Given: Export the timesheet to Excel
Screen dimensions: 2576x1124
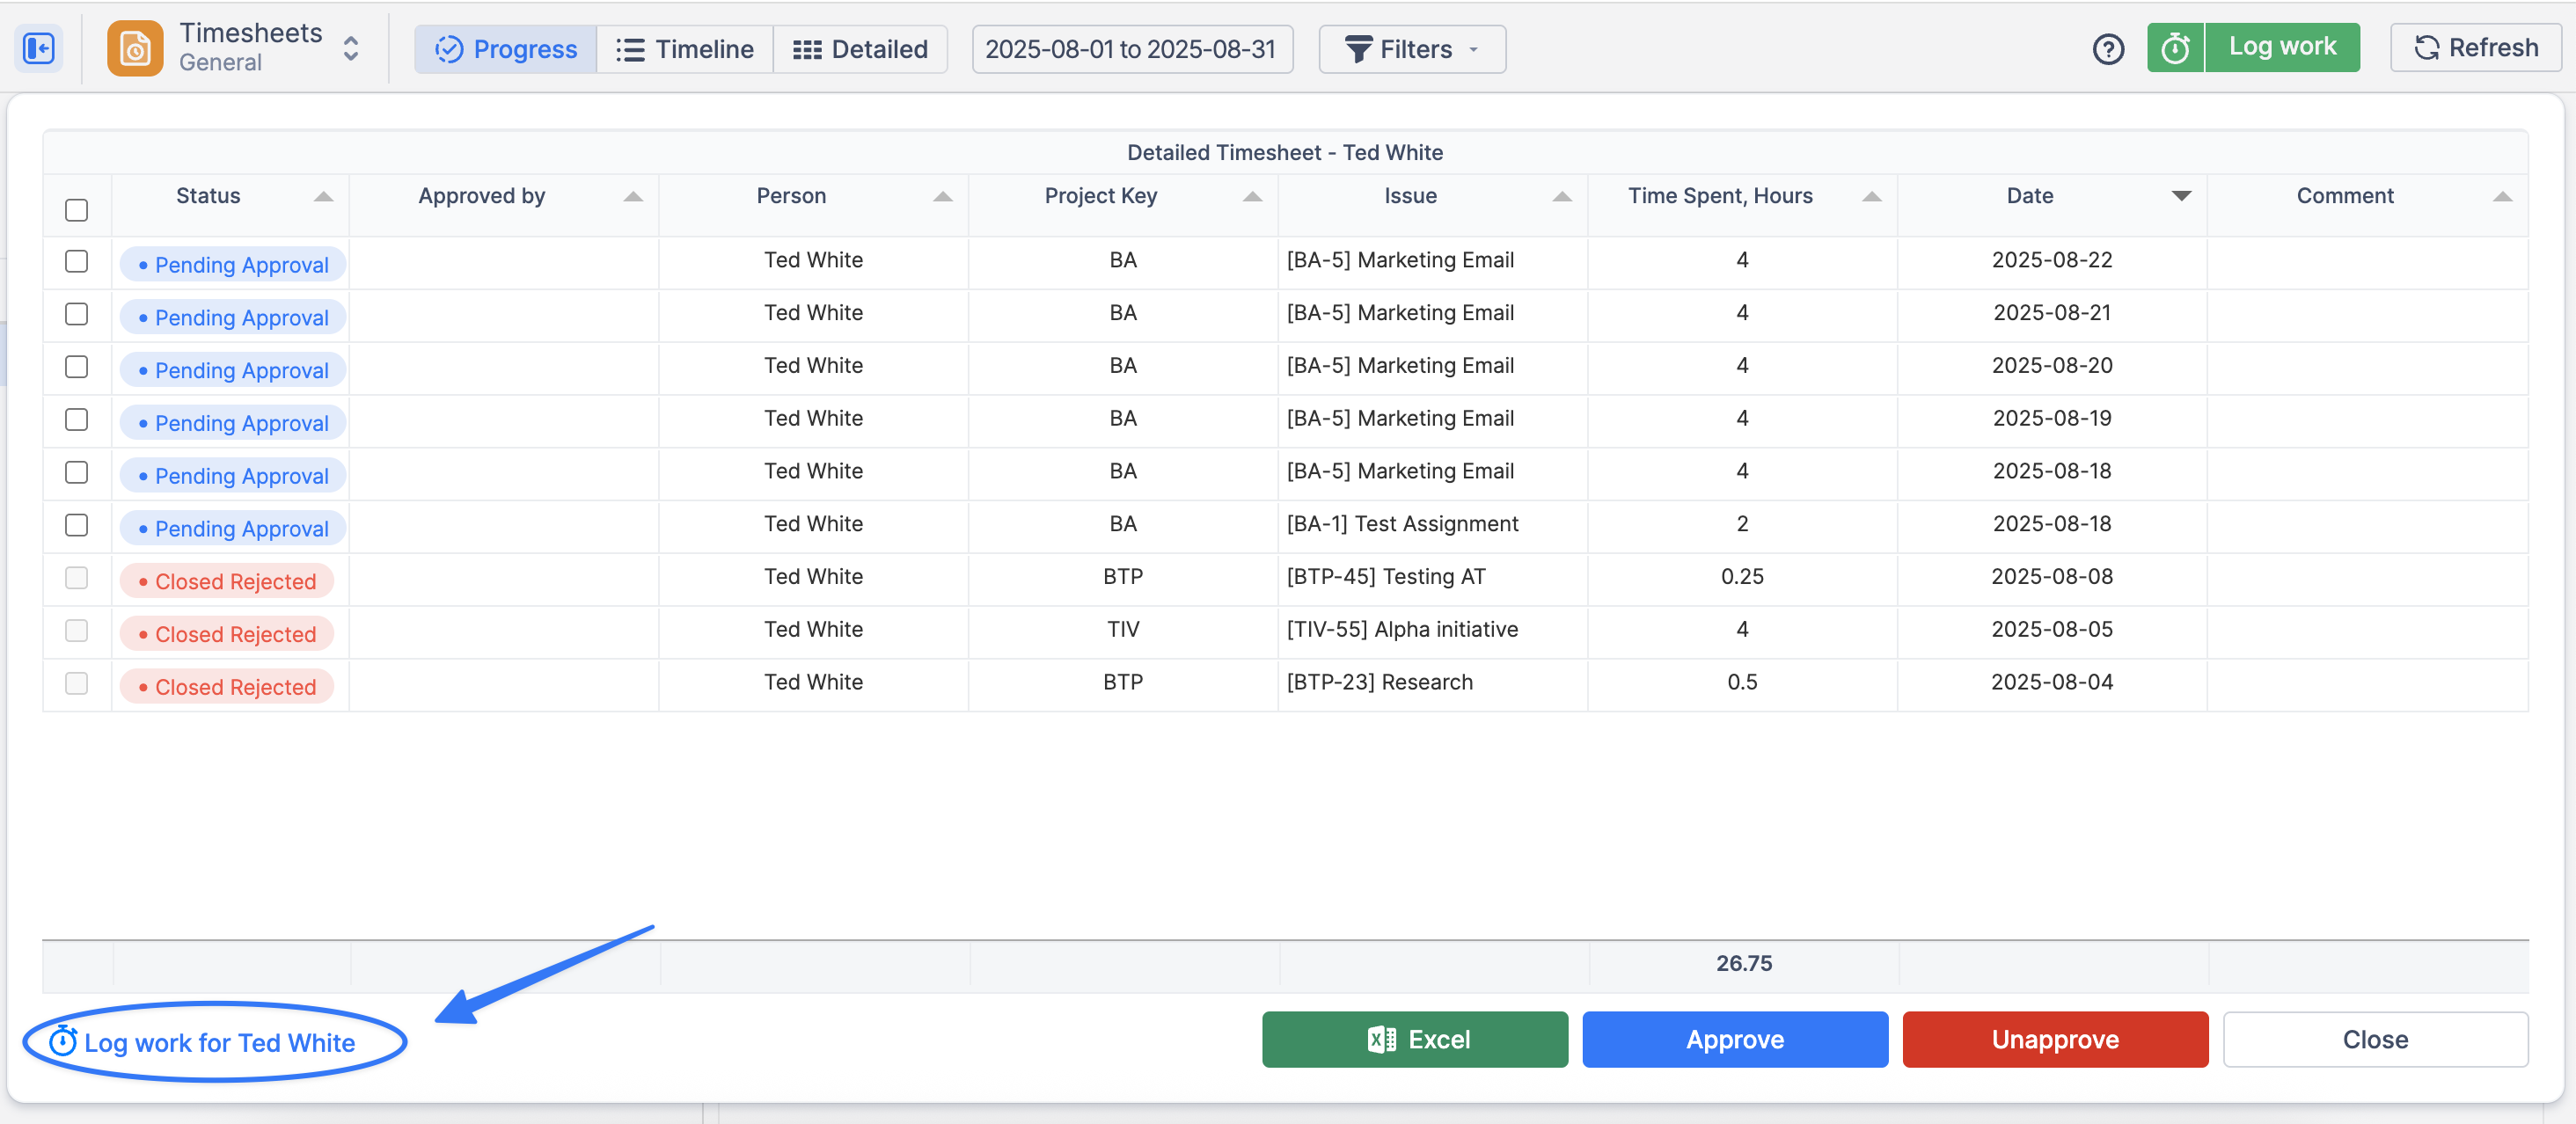Looking at the screenshot, I should (1414, 1039).
